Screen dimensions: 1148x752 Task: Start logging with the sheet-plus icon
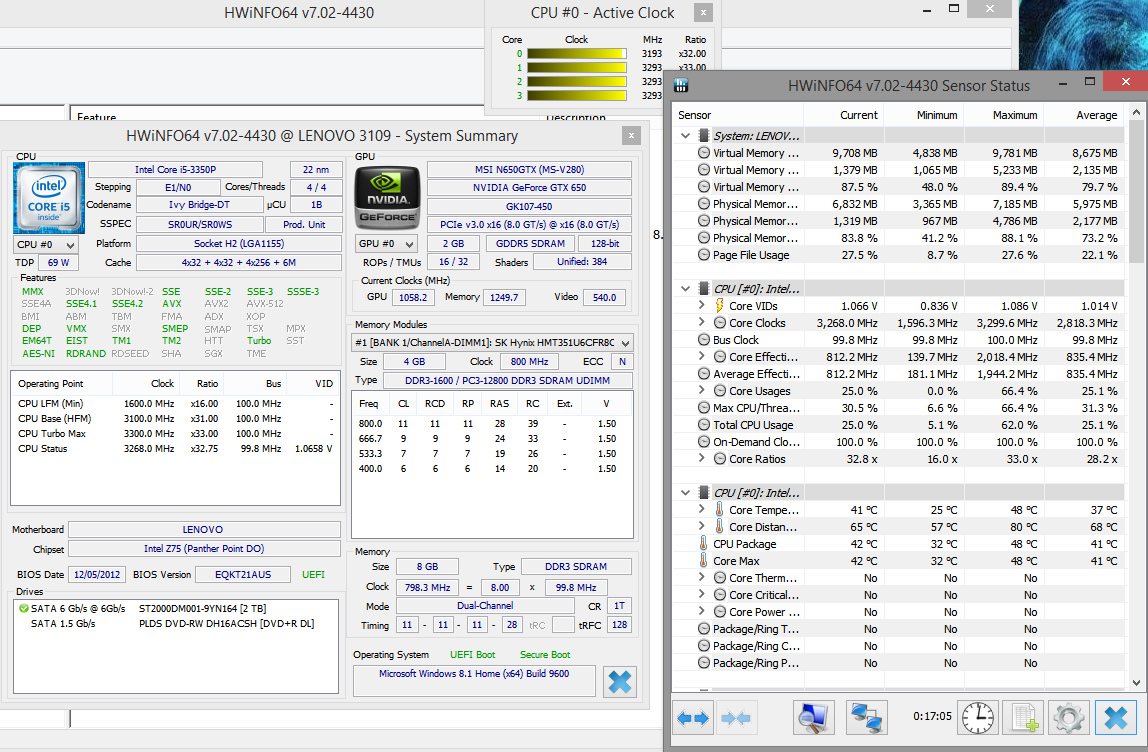pyautogui.click(x=1024, y=718)
